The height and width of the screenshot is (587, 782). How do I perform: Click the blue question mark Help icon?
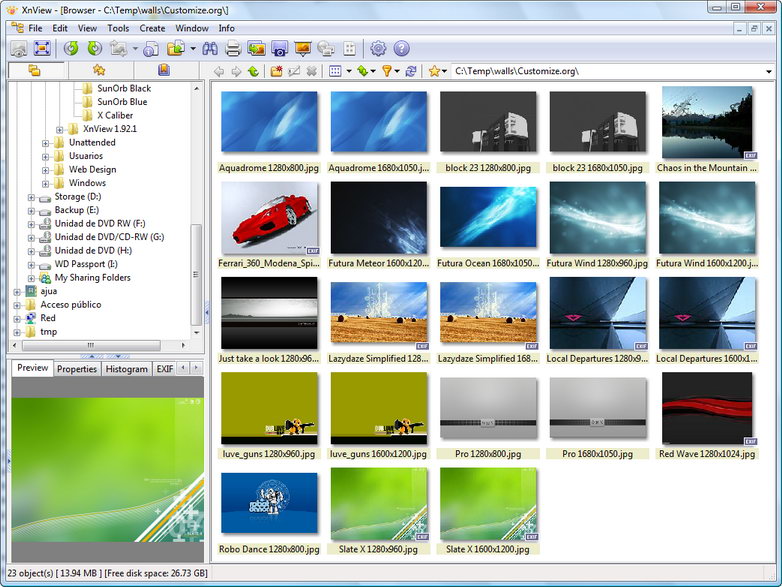(x=402, y=48)
